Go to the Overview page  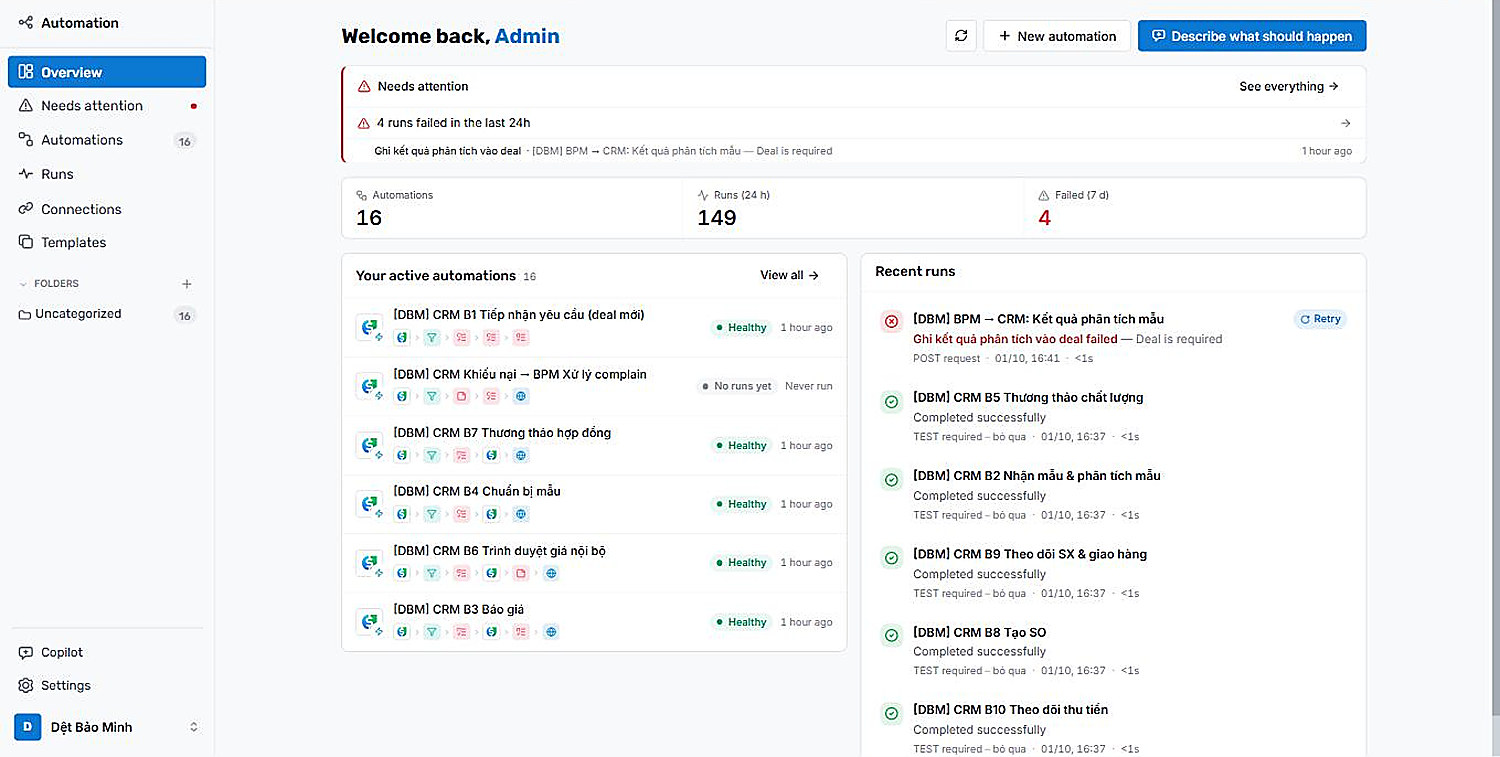tap(107, 72)
